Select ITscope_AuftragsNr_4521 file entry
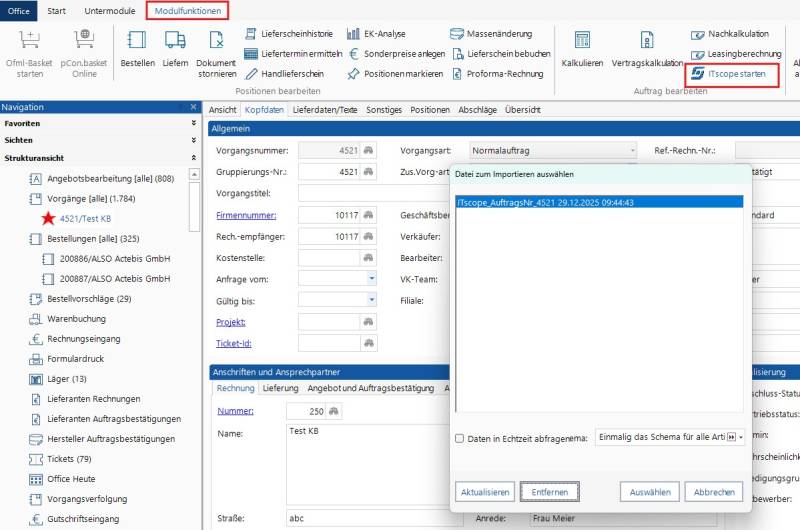The image size is (800, 530). [x=559, y=203]
